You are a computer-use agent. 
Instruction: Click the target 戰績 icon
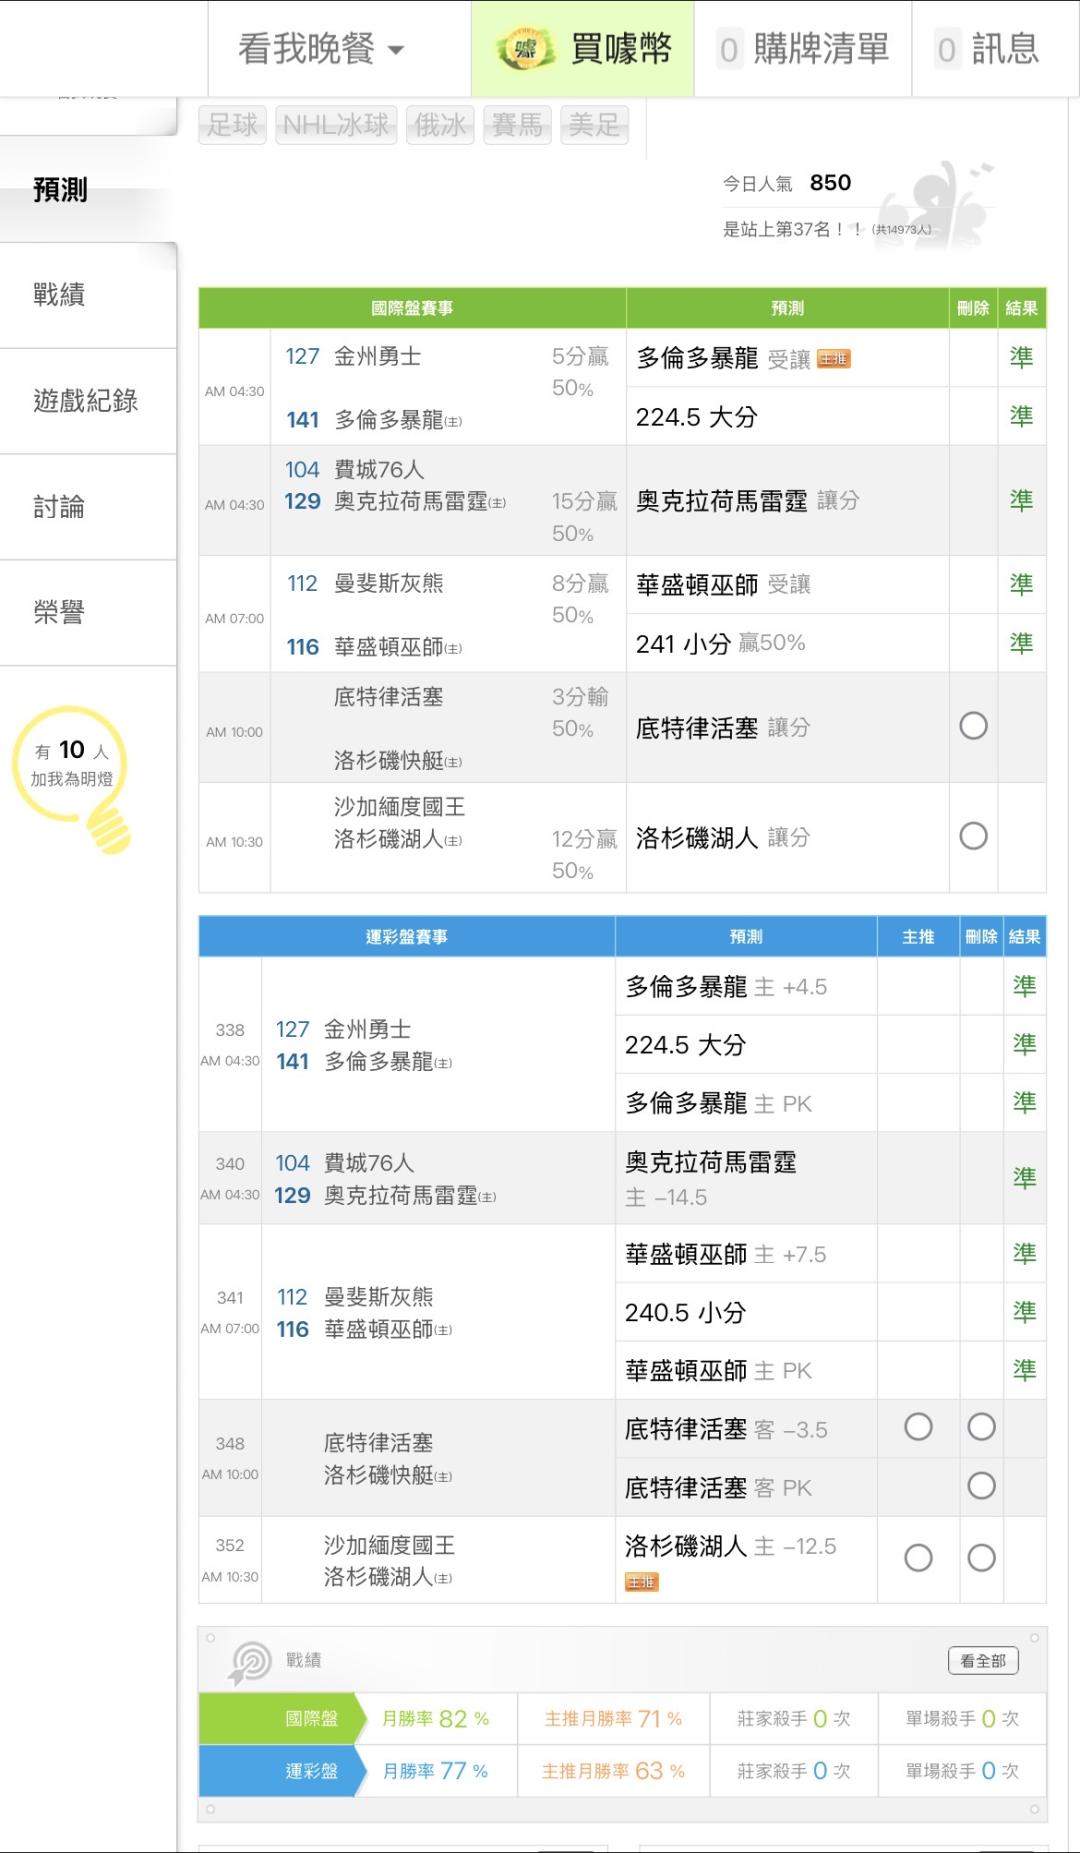coord(250,1662)
